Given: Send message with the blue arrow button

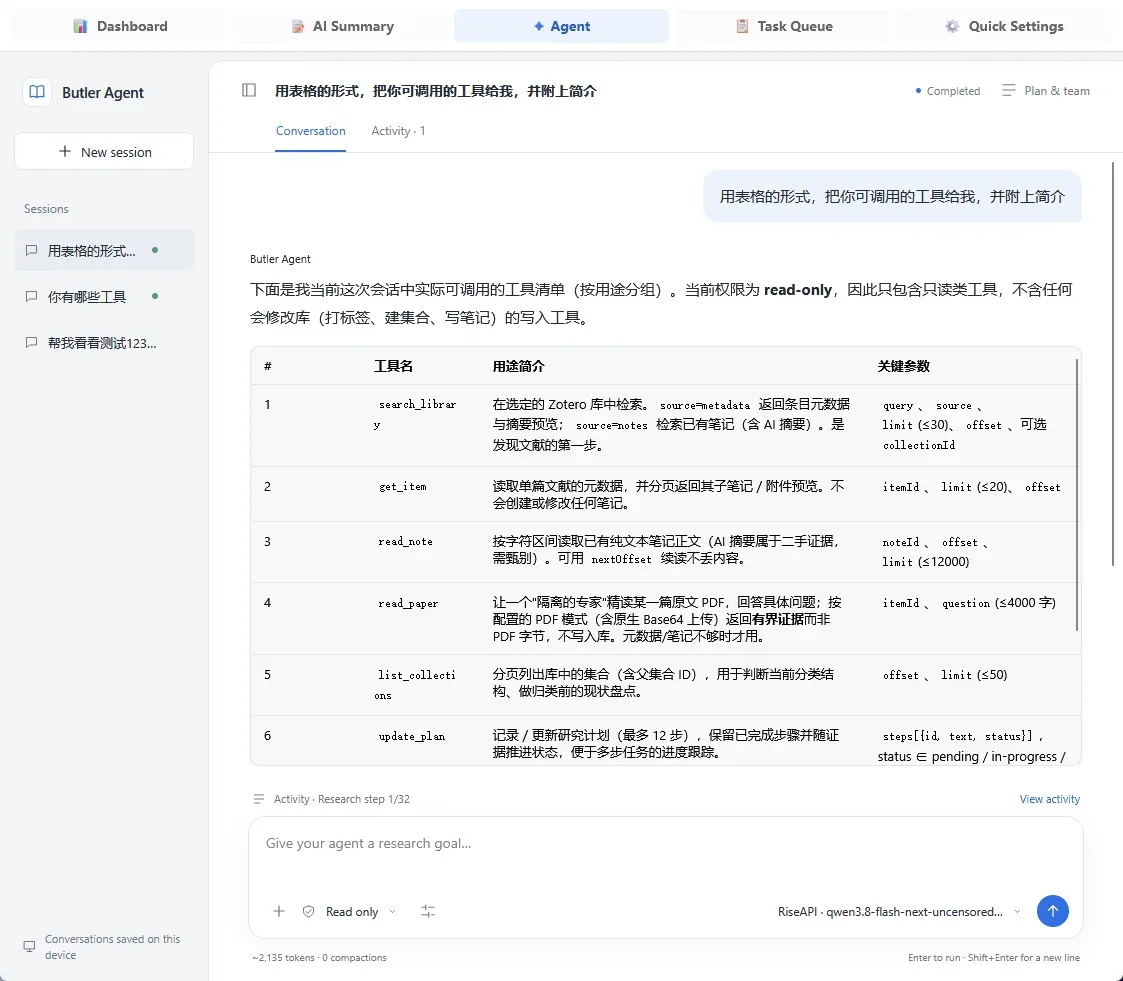Looking at the screenshot, I should coord(1052,911).
